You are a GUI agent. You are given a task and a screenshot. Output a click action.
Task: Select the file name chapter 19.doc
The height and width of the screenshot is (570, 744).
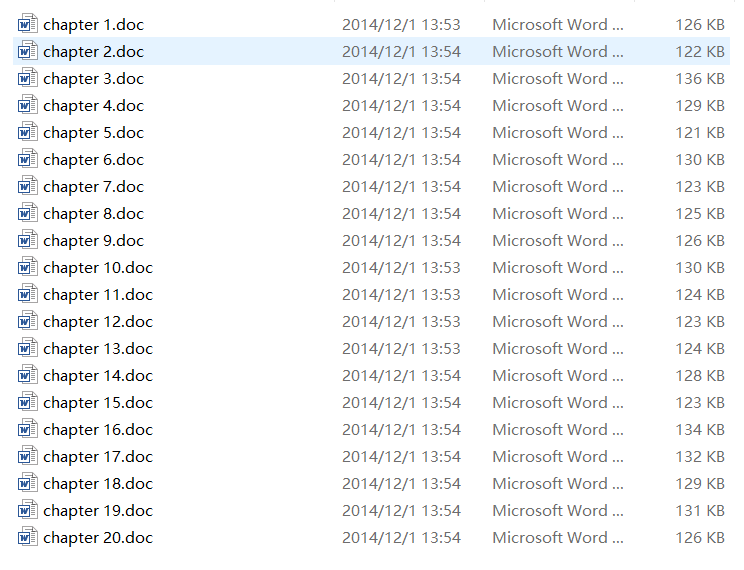point(98,512)
